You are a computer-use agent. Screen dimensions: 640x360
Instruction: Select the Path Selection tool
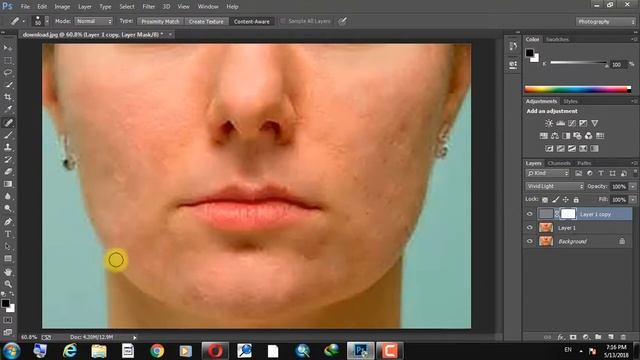pos(8,246)
